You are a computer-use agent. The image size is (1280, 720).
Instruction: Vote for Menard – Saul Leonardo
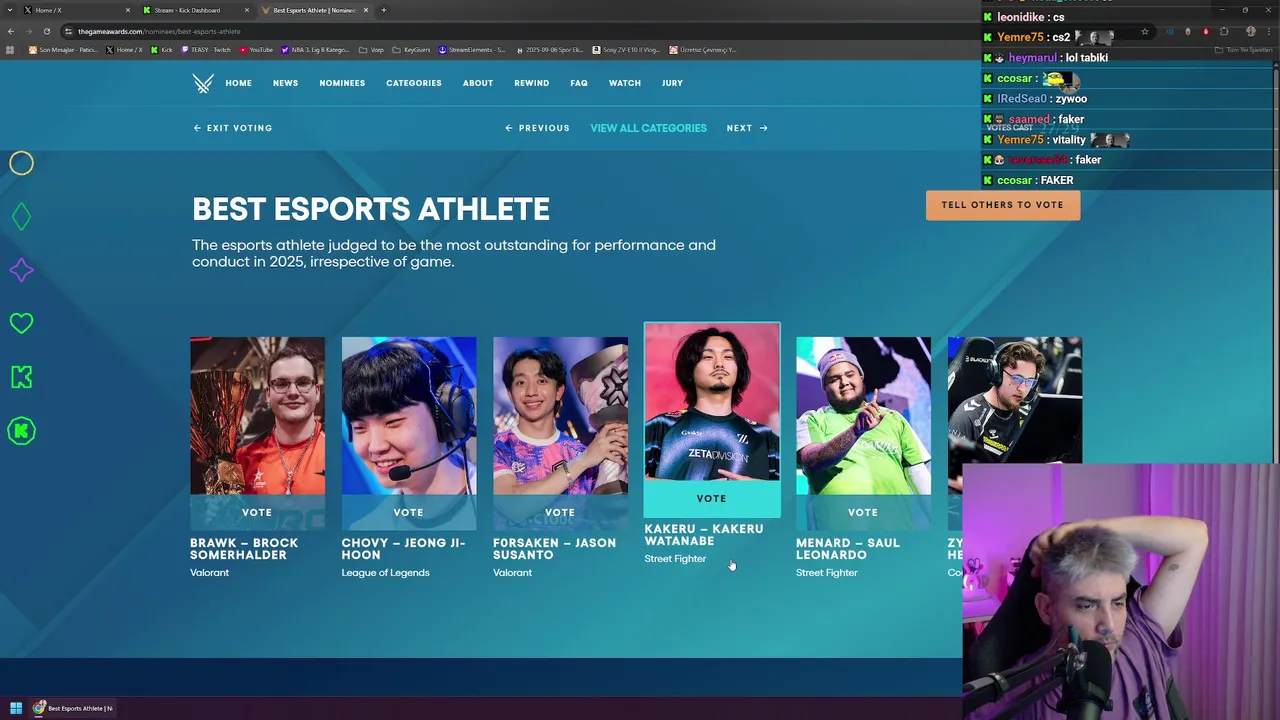pos(863,512)
